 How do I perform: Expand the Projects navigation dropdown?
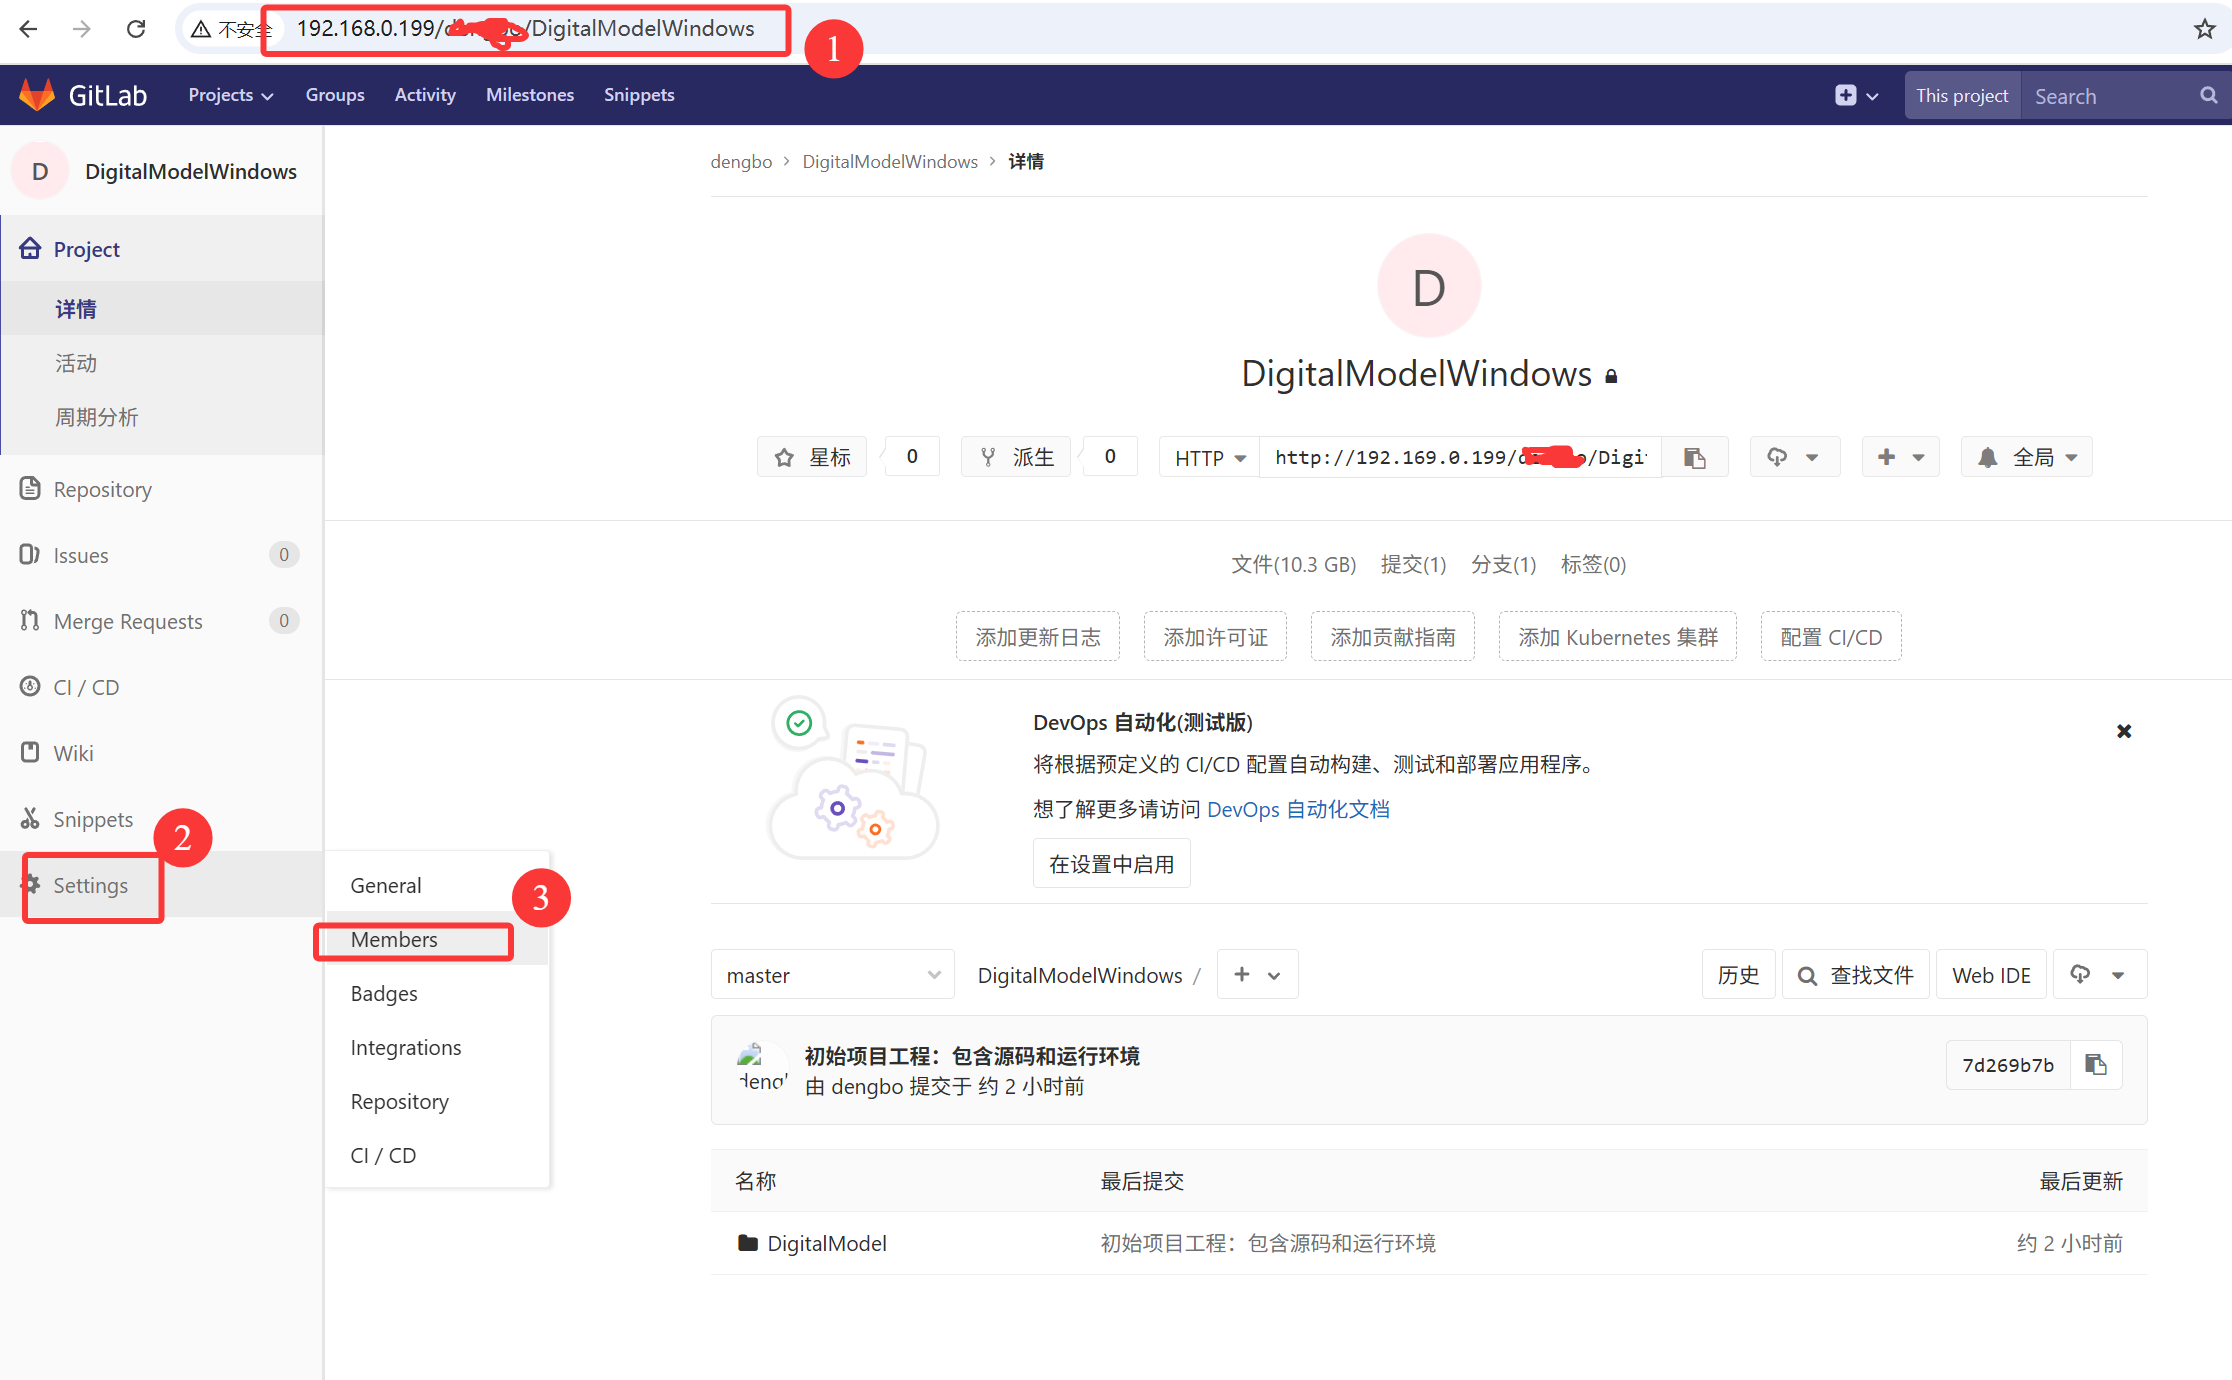click(x=230, y=95)
